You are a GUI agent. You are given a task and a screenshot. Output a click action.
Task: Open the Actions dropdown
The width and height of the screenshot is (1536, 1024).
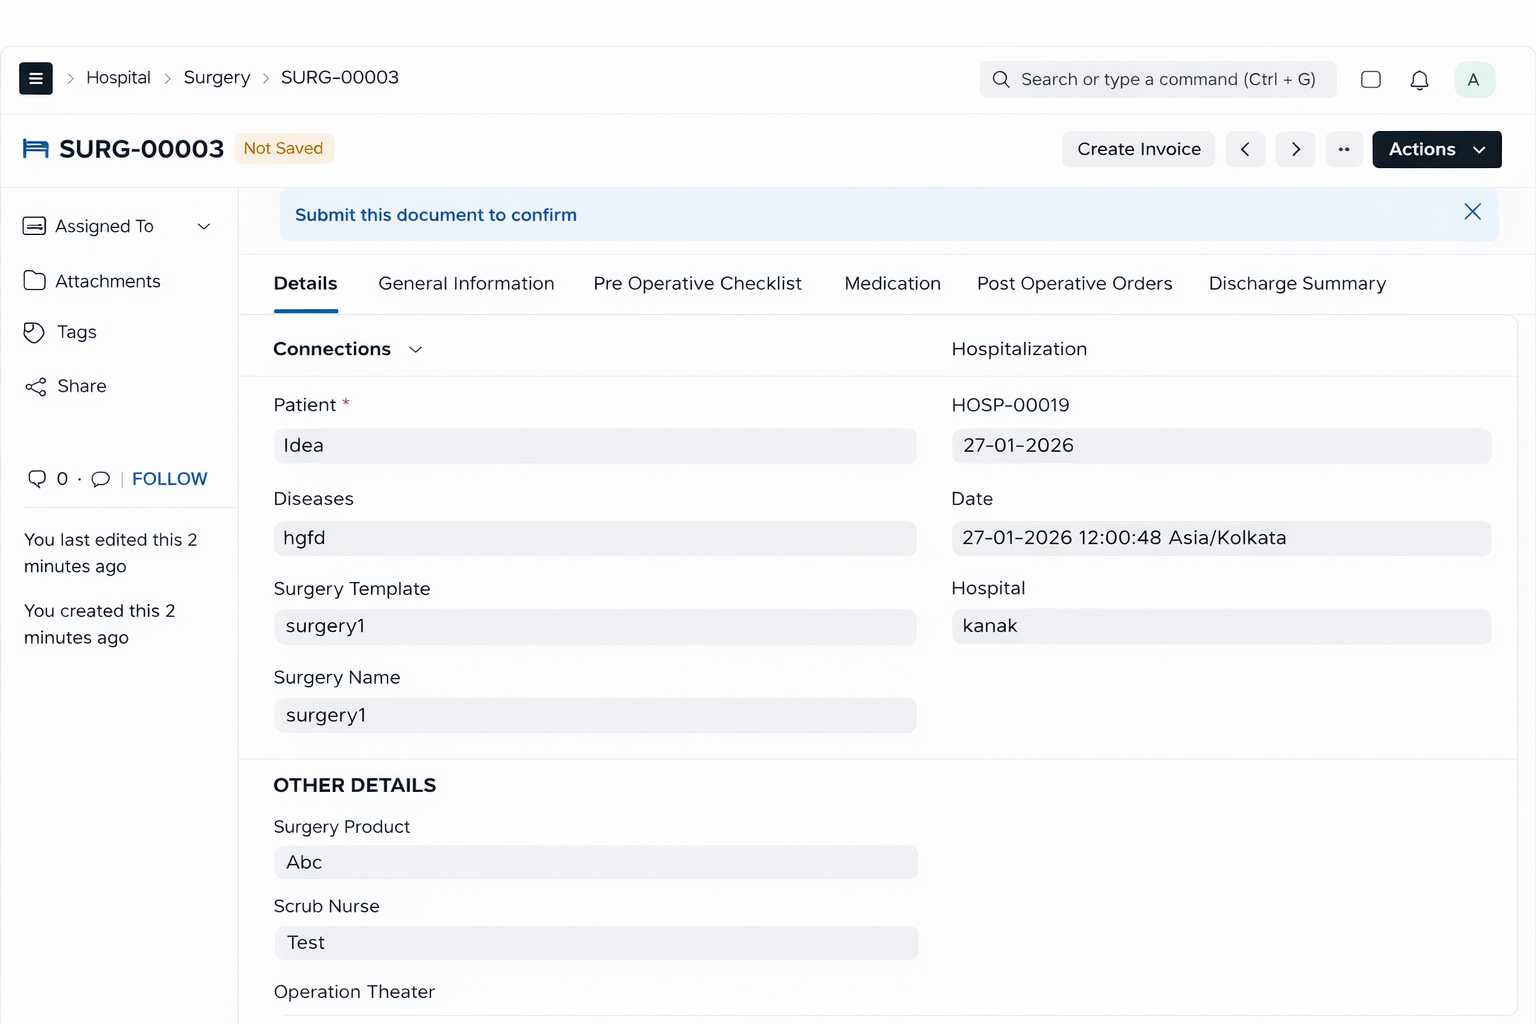pos(1437,149)
